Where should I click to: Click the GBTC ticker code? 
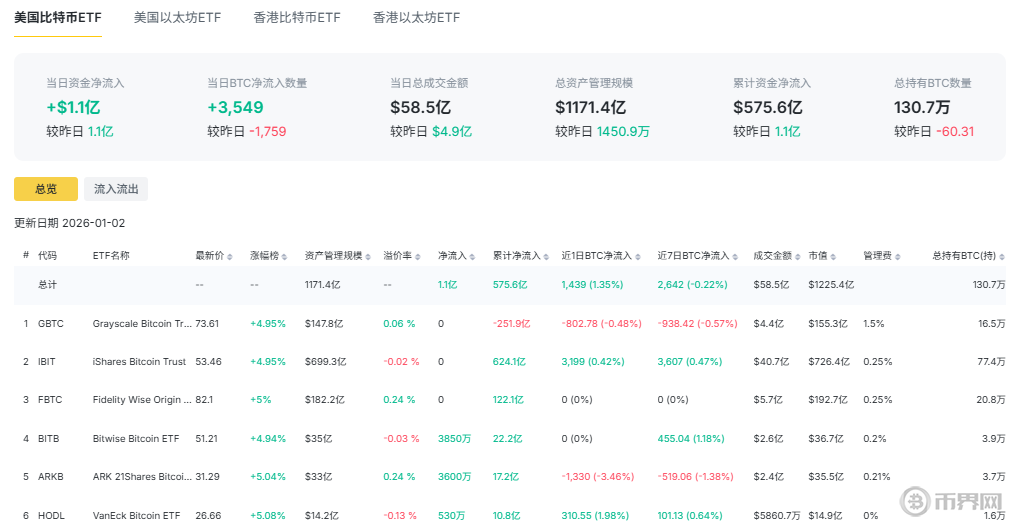tap(50, 323)
